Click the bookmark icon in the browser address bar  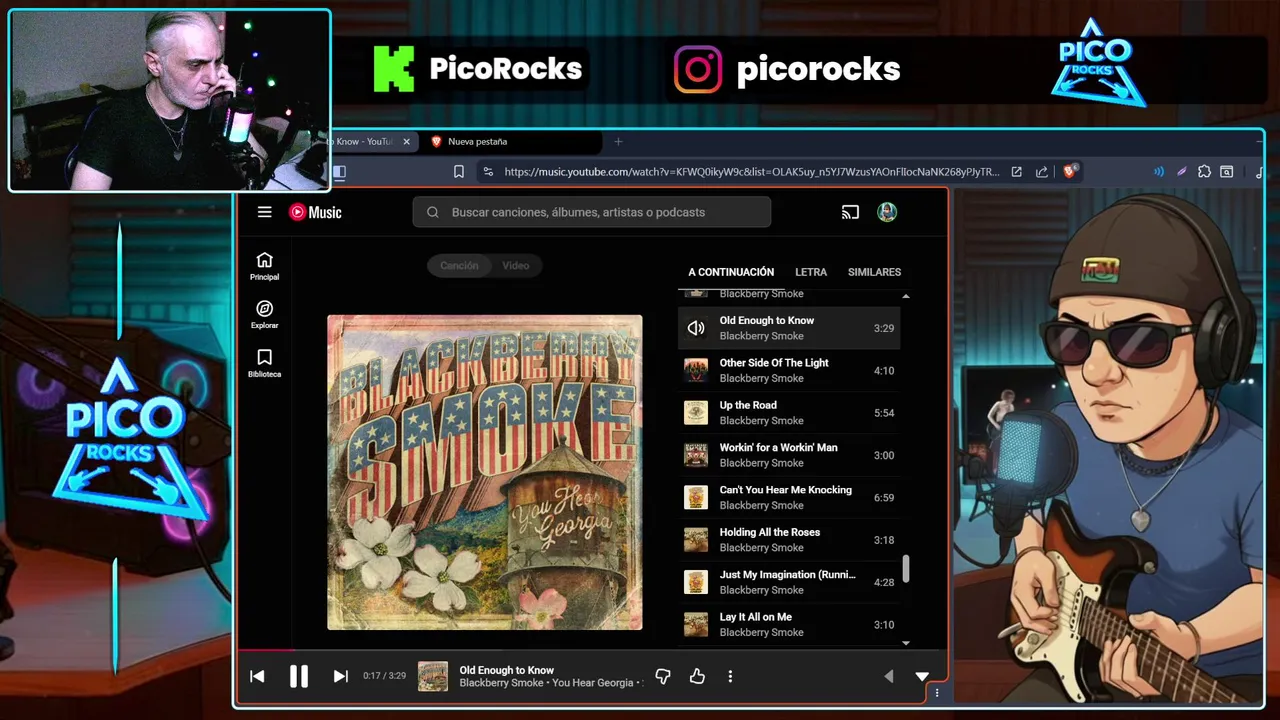pyautogui.click(x=459, y=172)
